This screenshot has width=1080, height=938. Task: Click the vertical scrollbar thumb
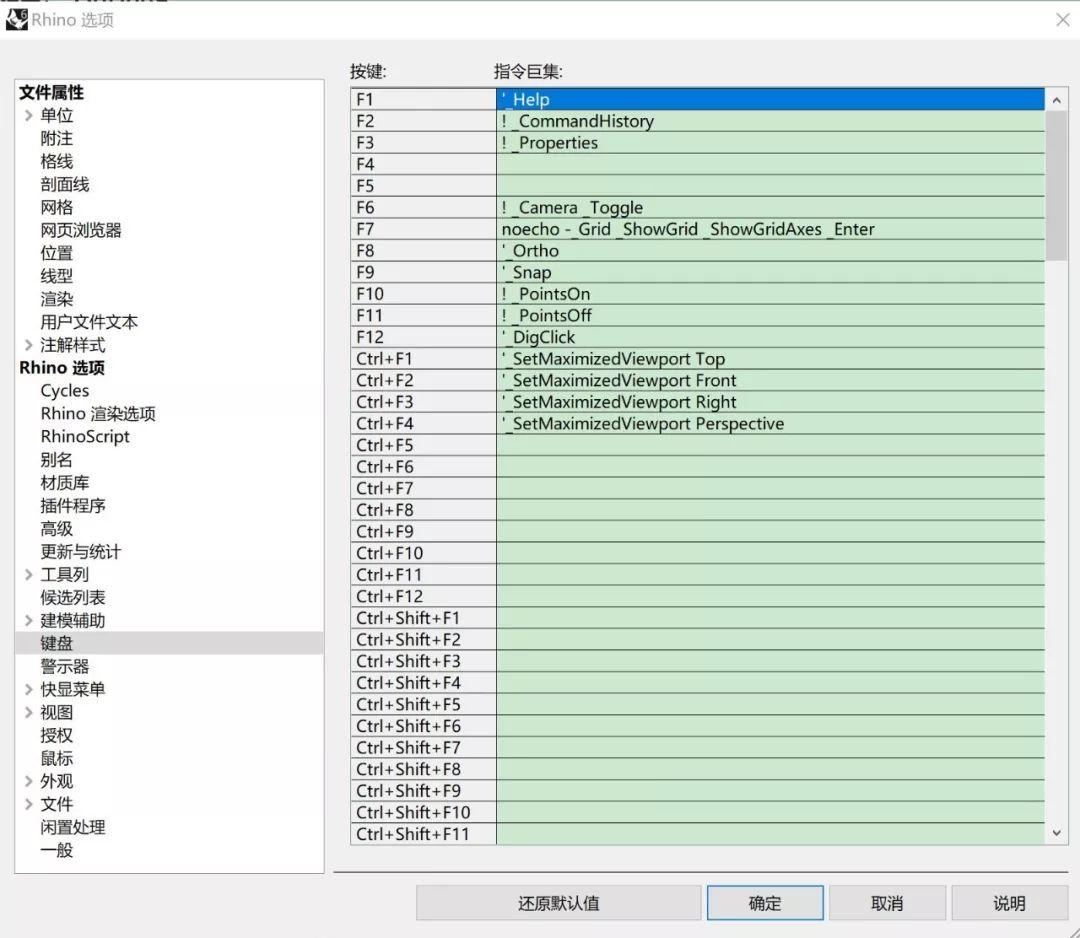tap(1057, 186)
